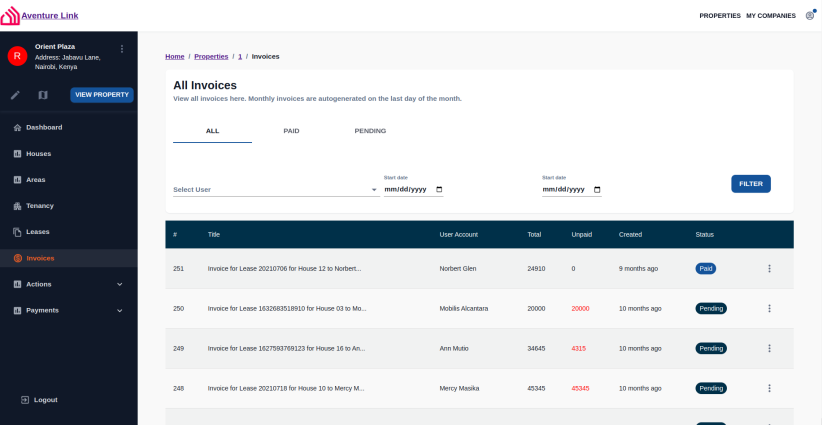Screen dimensions: 822x425
Task: Click the second Start date input field
Action: [x=571, y=190]
